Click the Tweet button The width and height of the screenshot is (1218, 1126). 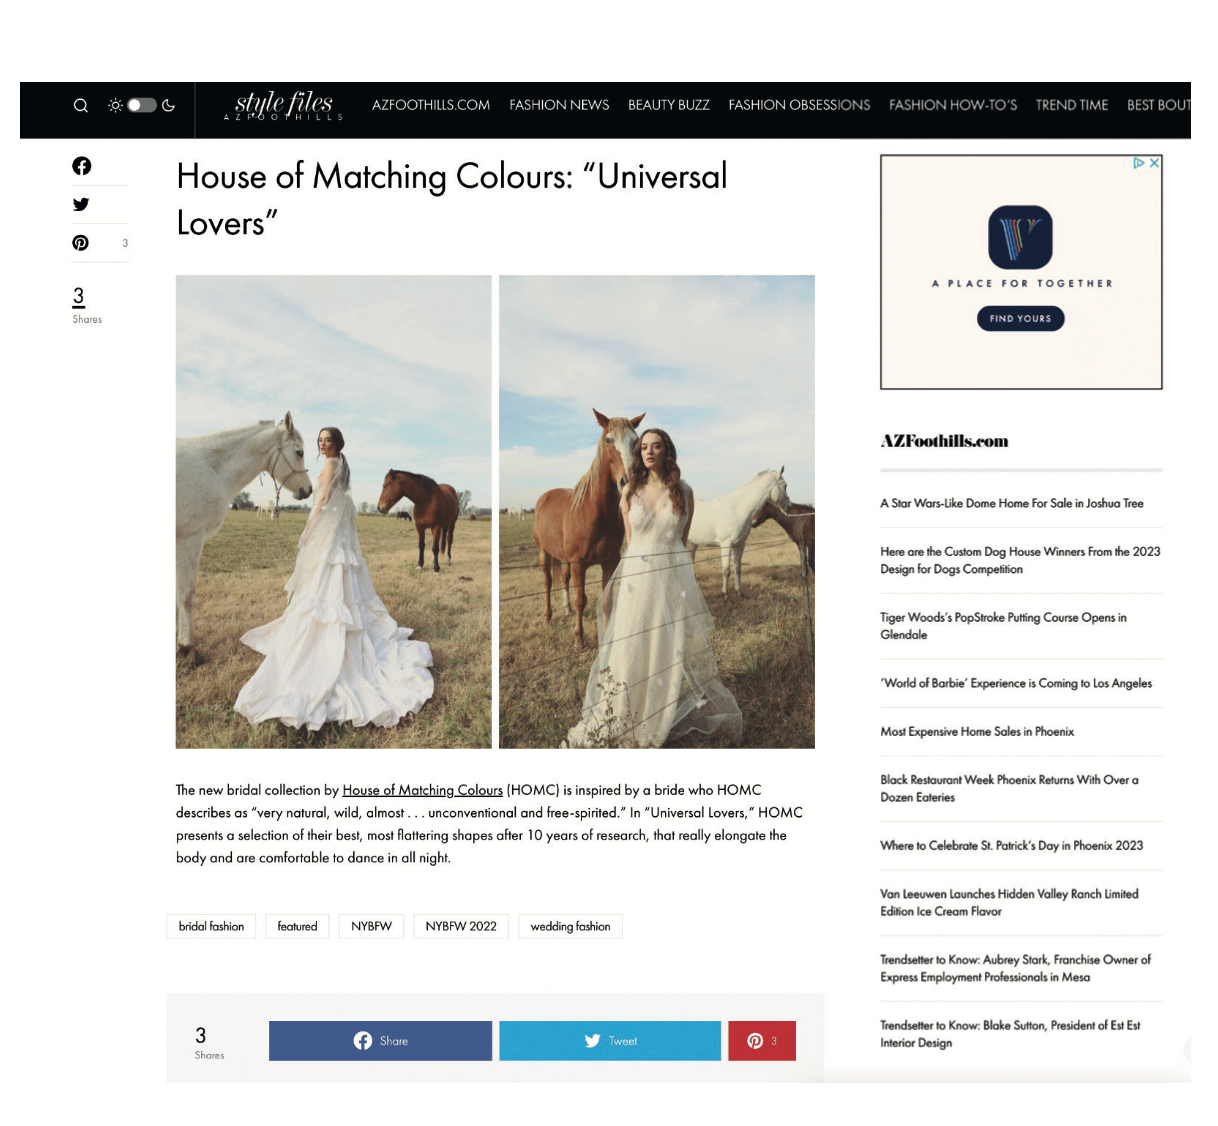coord(610,1041)
